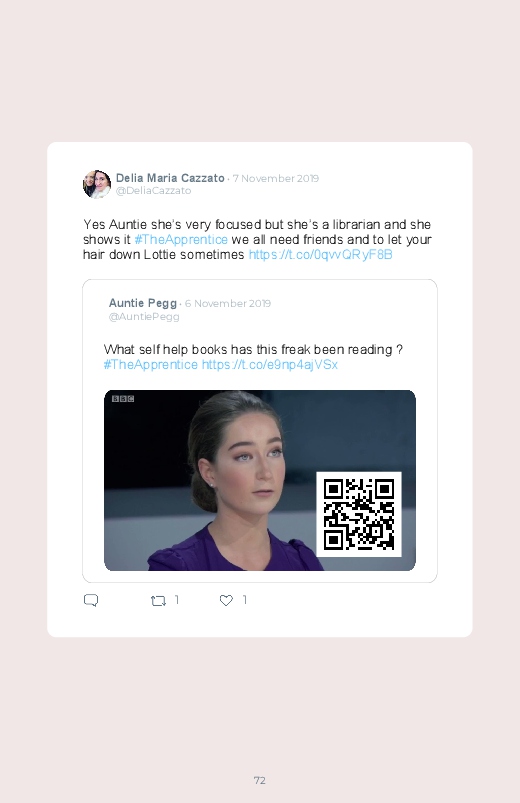520x803 pixels.
Task: Click the Delia Maria Cazzato display name
Action: click(170, 178)
